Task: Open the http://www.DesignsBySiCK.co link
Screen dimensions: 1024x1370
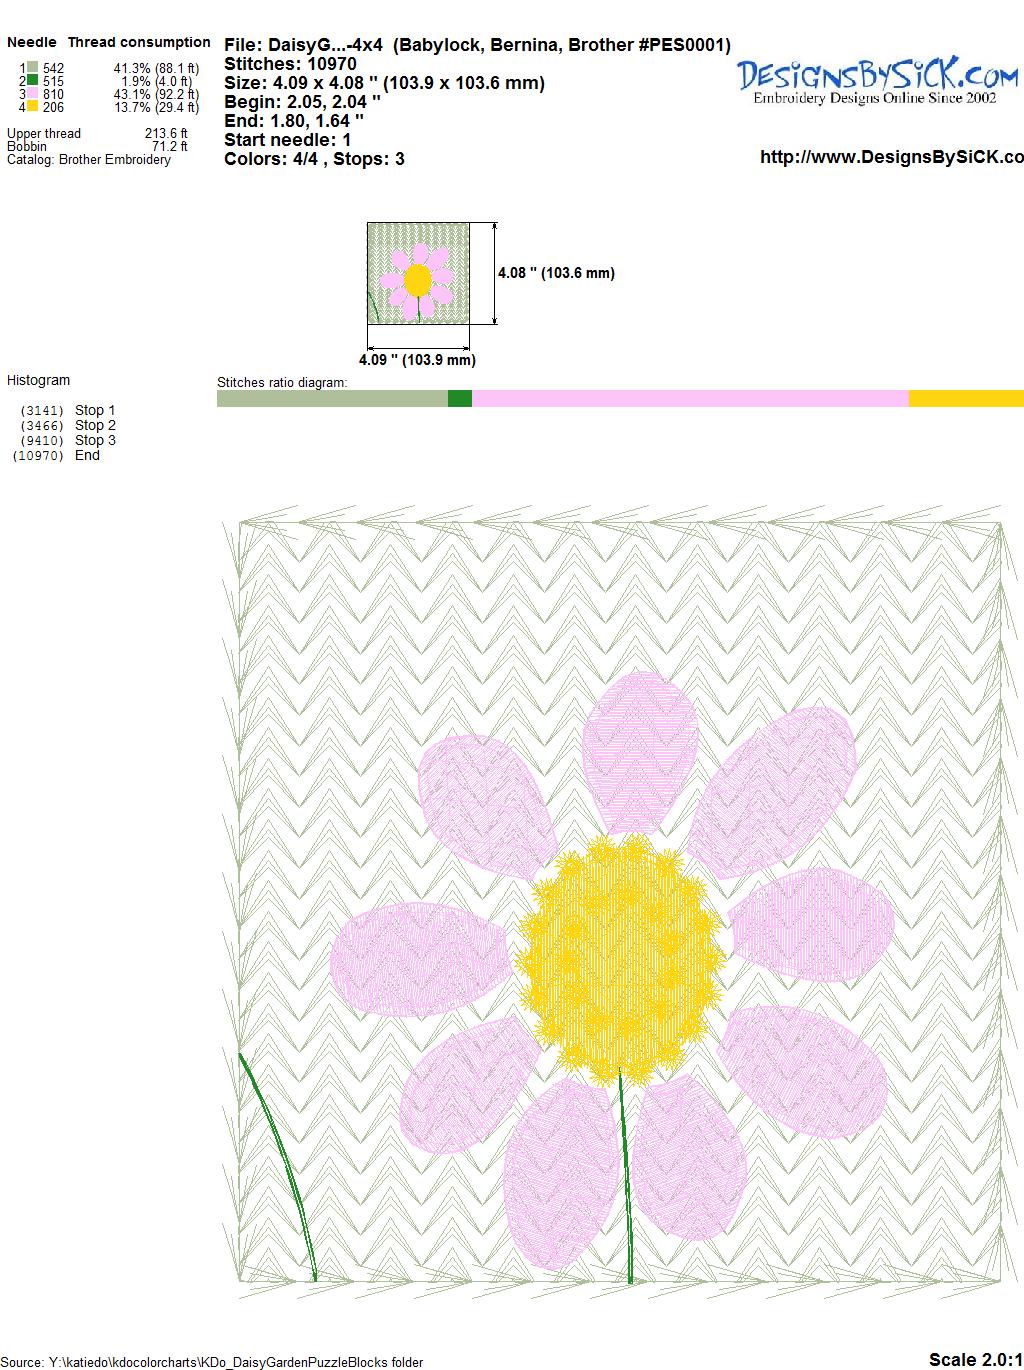Action: pos(891,157)
